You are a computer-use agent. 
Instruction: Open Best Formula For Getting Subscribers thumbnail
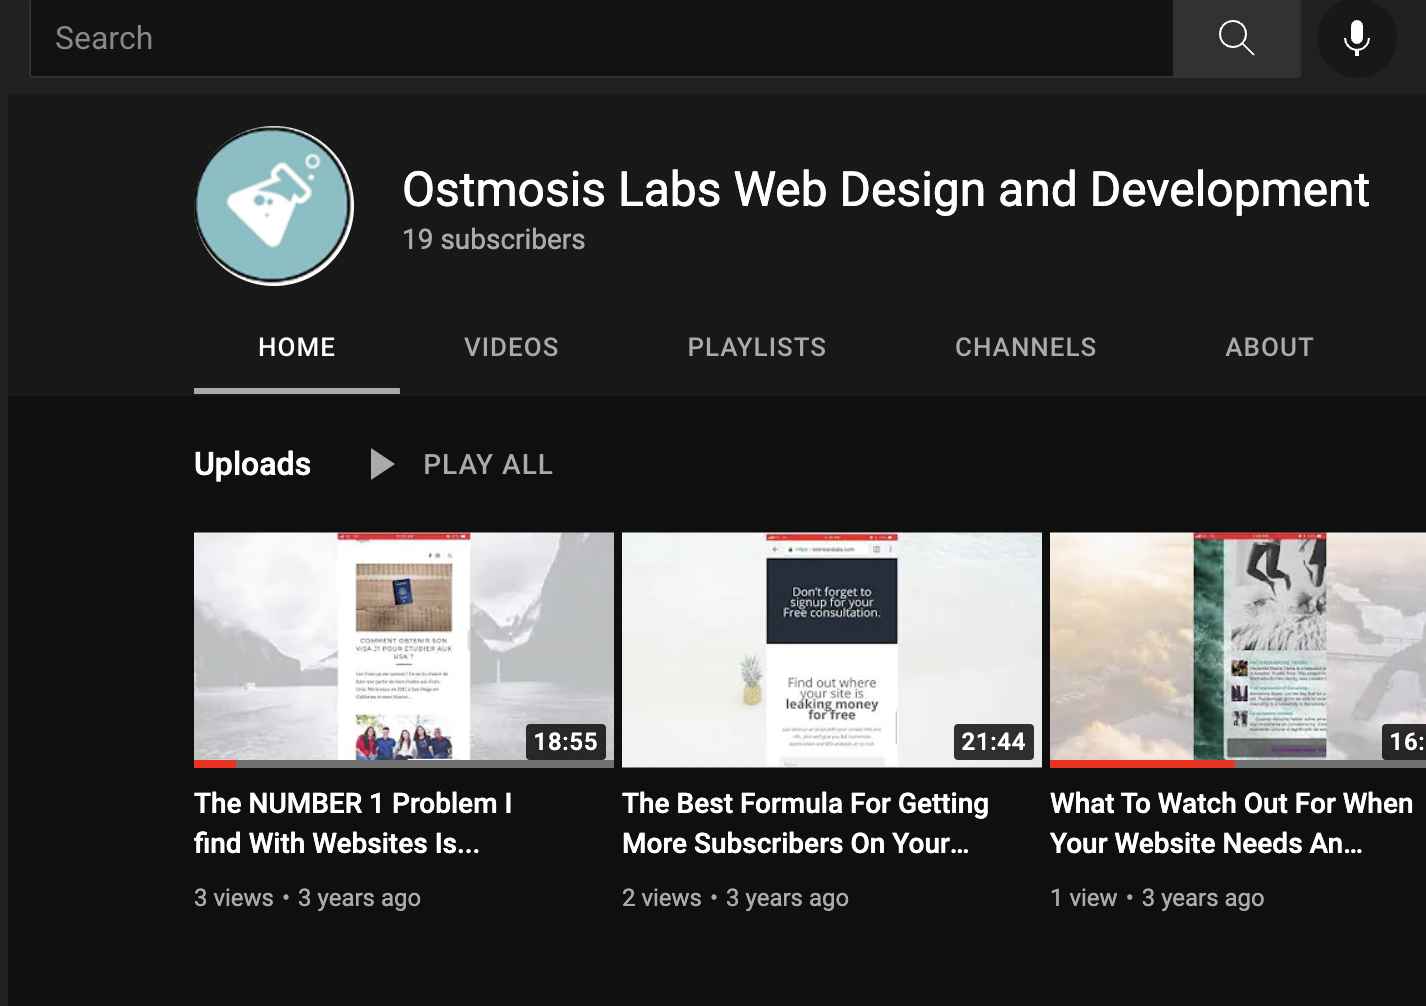(832, 650)
